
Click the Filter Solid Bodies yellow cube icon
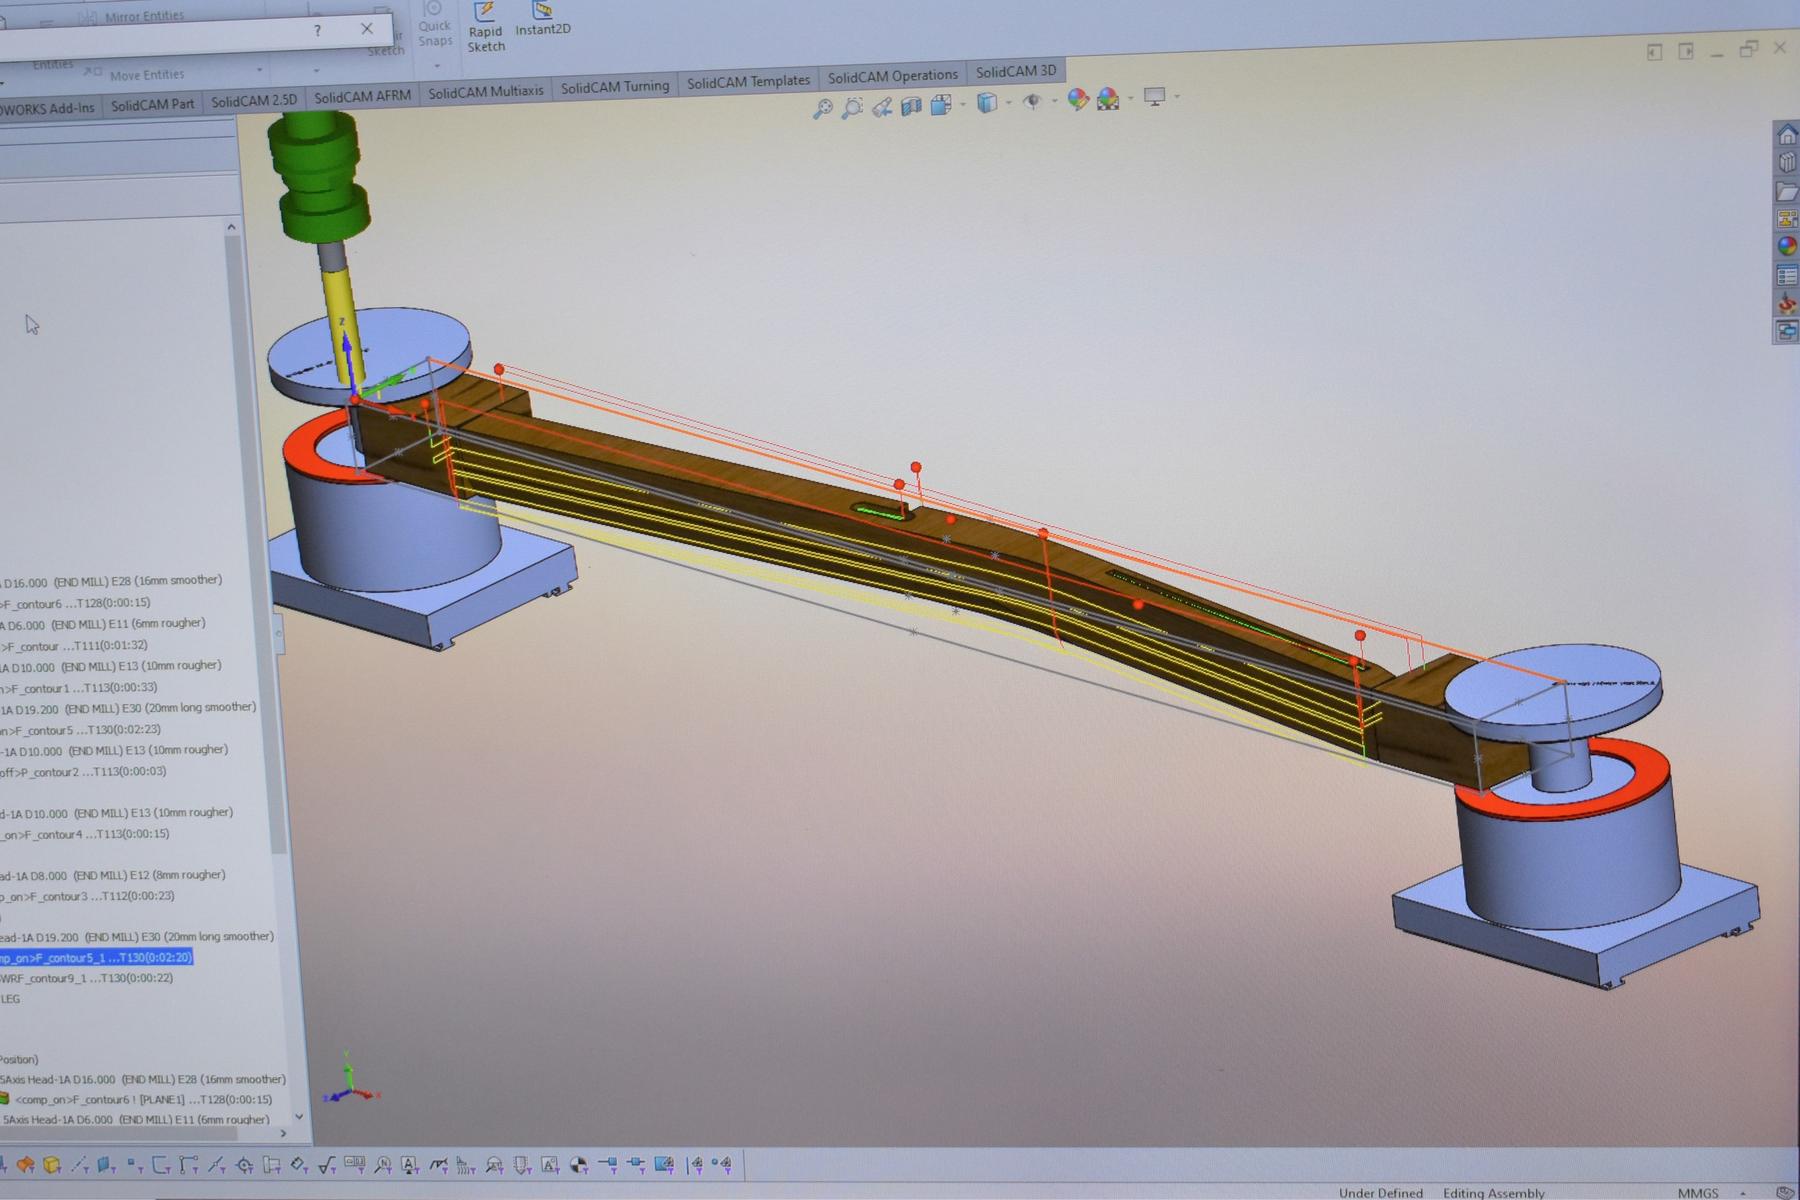click(52, 1165)
